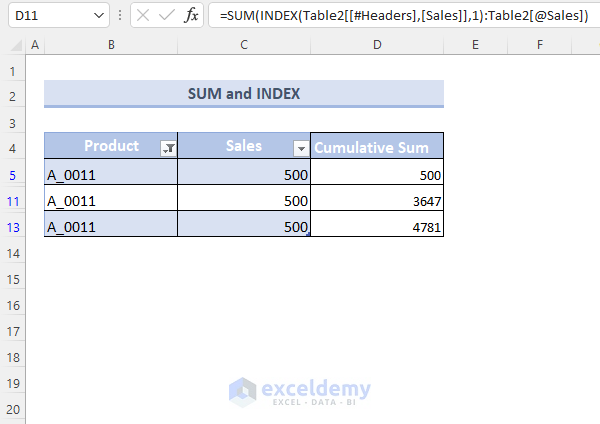Select row 5 header
The width and height of the screenshot is (600, 424).
click(13, 175)
